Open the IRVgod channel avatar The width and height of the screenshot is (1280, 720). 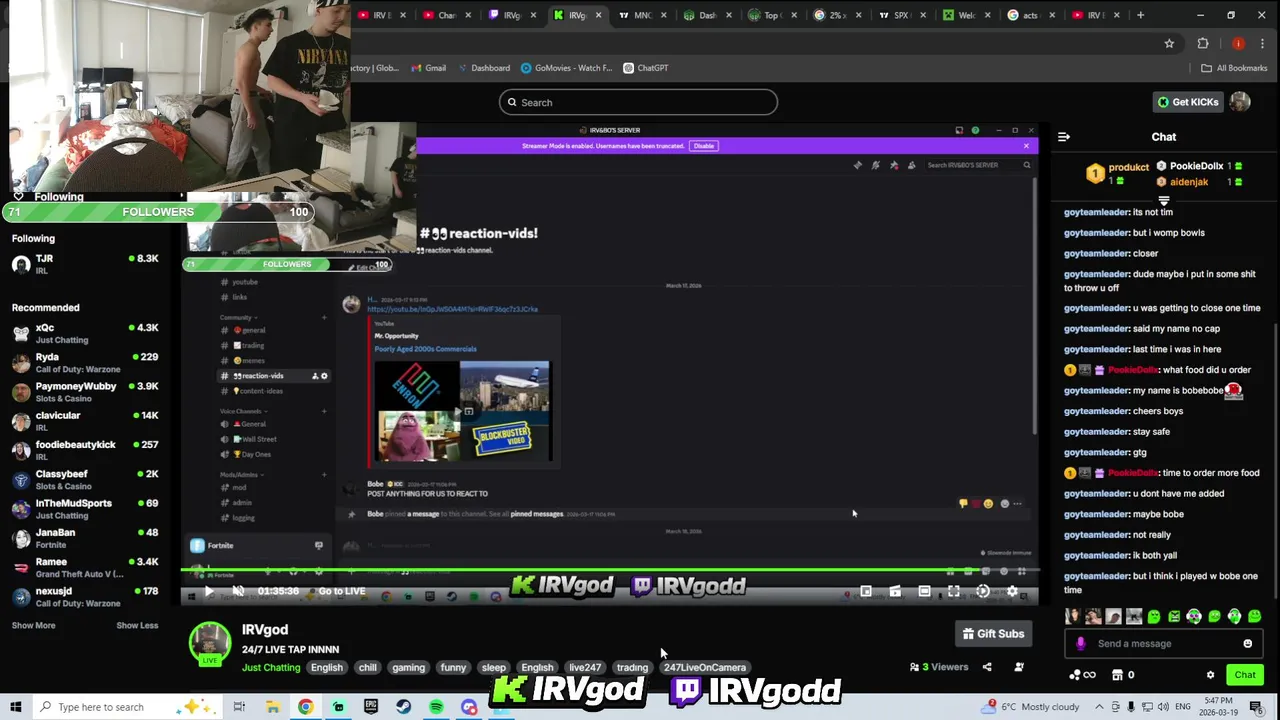[x=210, y=643]
